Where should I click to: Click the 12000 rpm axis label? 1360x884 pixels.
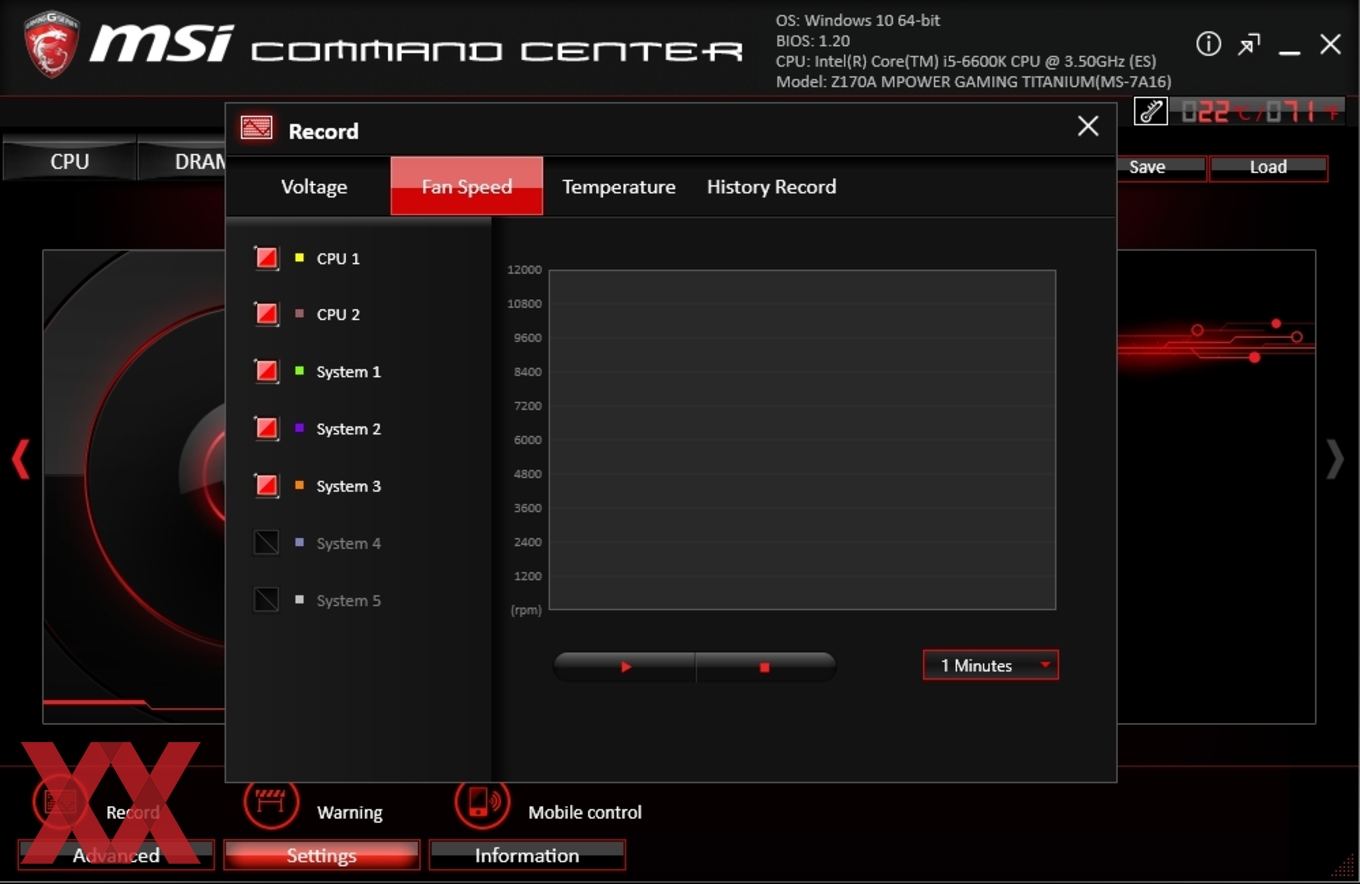[524, 269]
